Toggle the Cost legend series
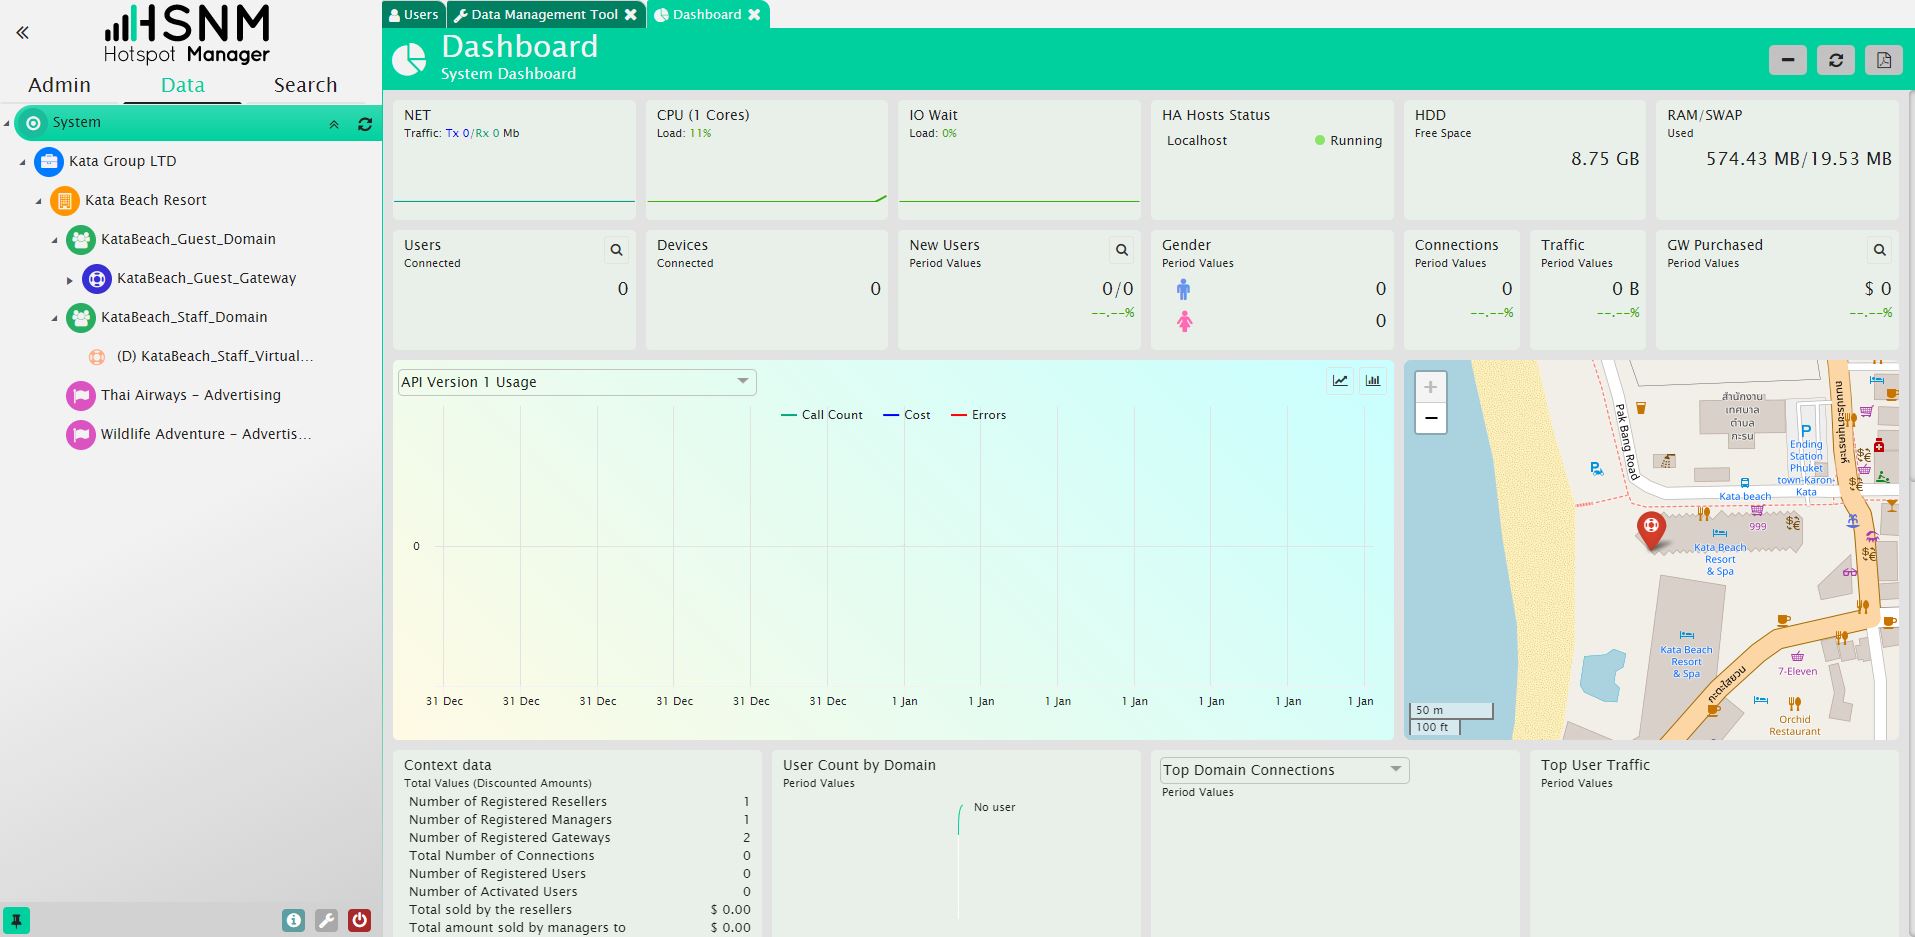Viewport: 1915px width, 937px height. tap(906, 415)
